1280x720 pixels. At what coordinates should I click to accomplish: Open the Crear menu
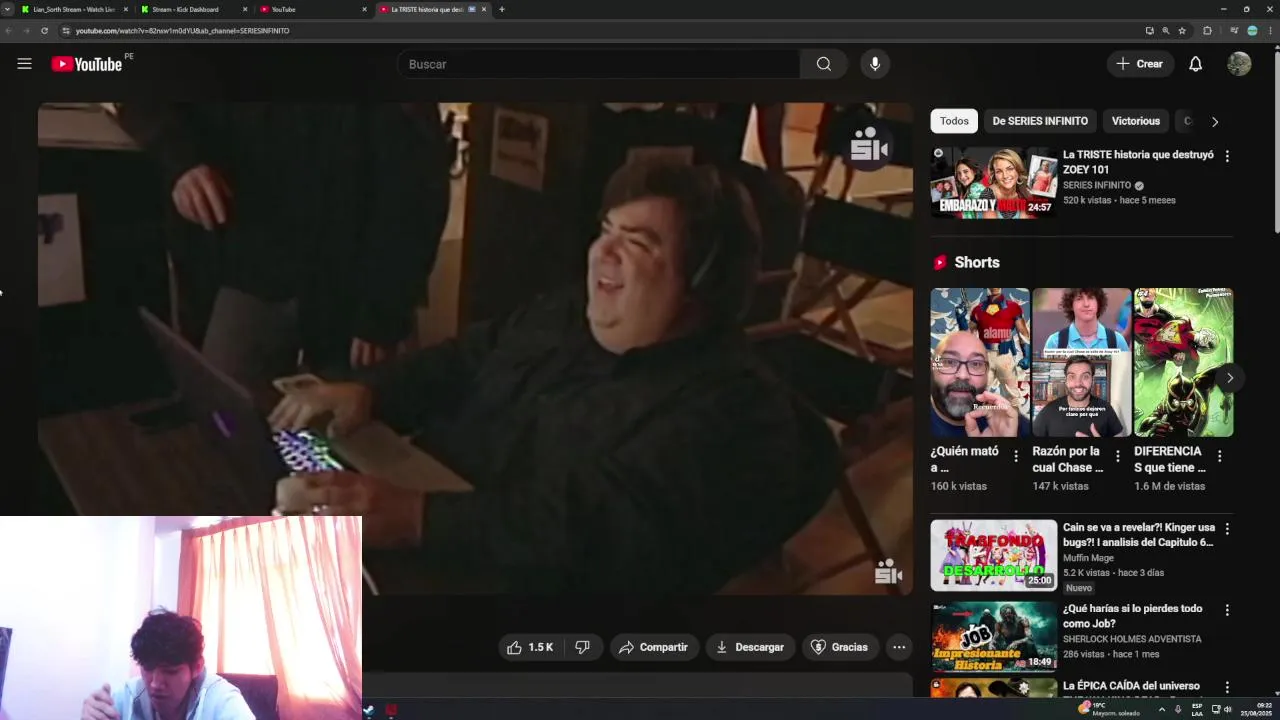pyautogui.click(x=1139, y=64)
